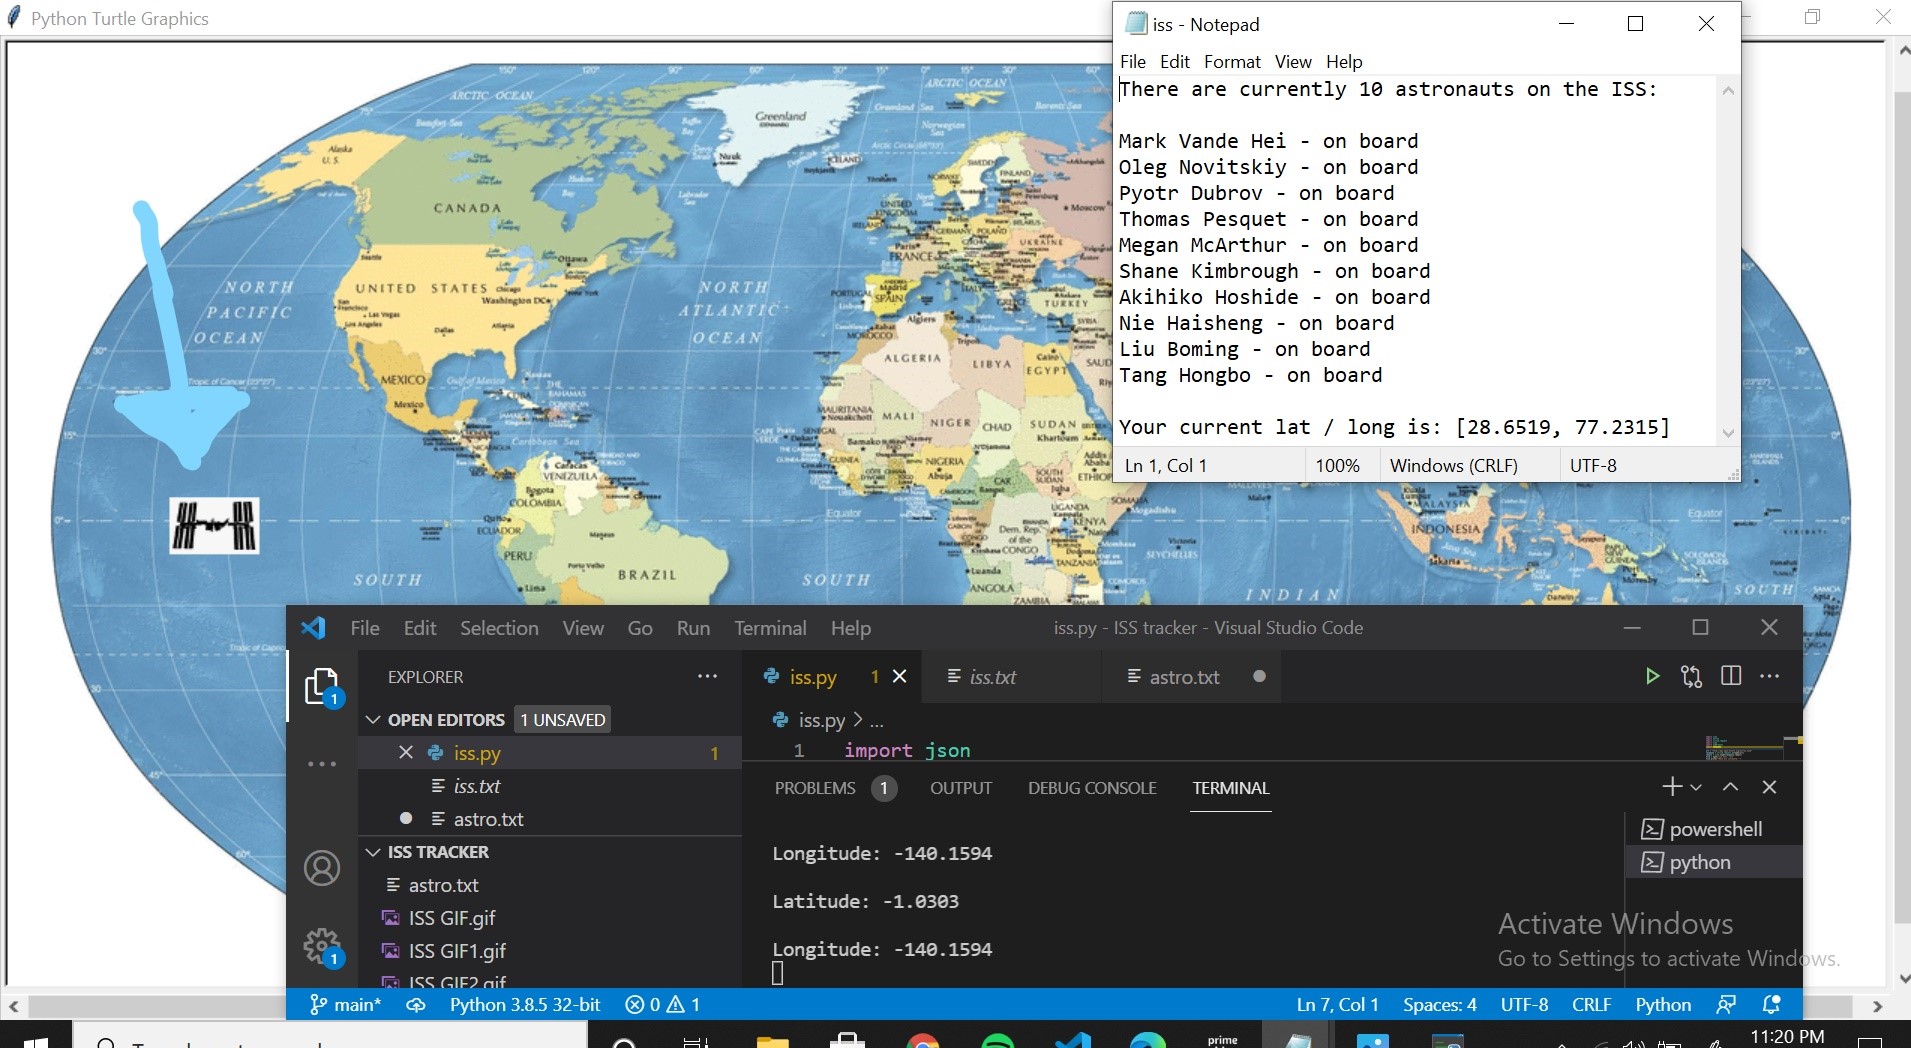
Task: Split the editor to the right
Action: pyautogui.click(x=1731, y=676)
